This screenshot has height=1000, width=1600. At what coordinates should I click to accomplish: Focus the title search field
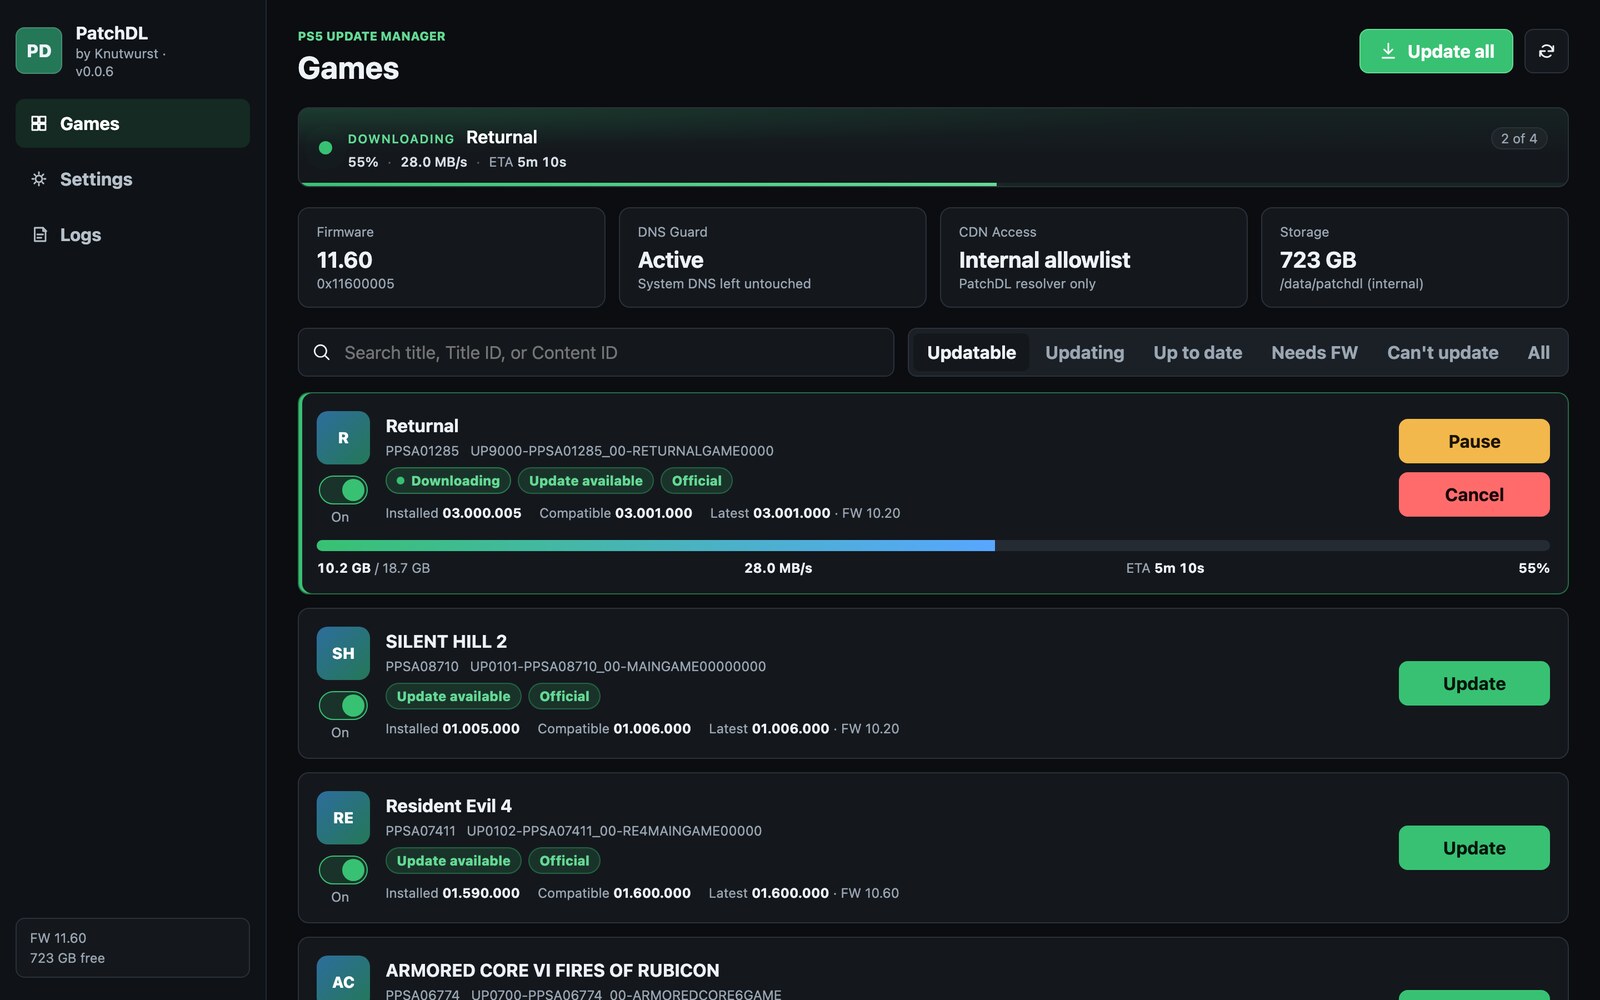click(x=596, y=352)
